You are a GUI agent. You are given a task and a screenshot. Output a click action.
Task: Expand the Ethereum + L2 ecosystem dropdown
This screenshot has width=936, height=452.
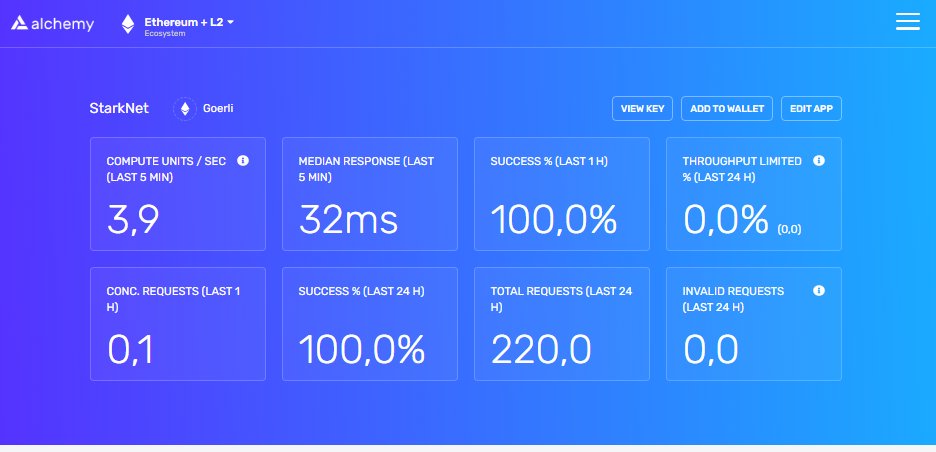(189, 22)
